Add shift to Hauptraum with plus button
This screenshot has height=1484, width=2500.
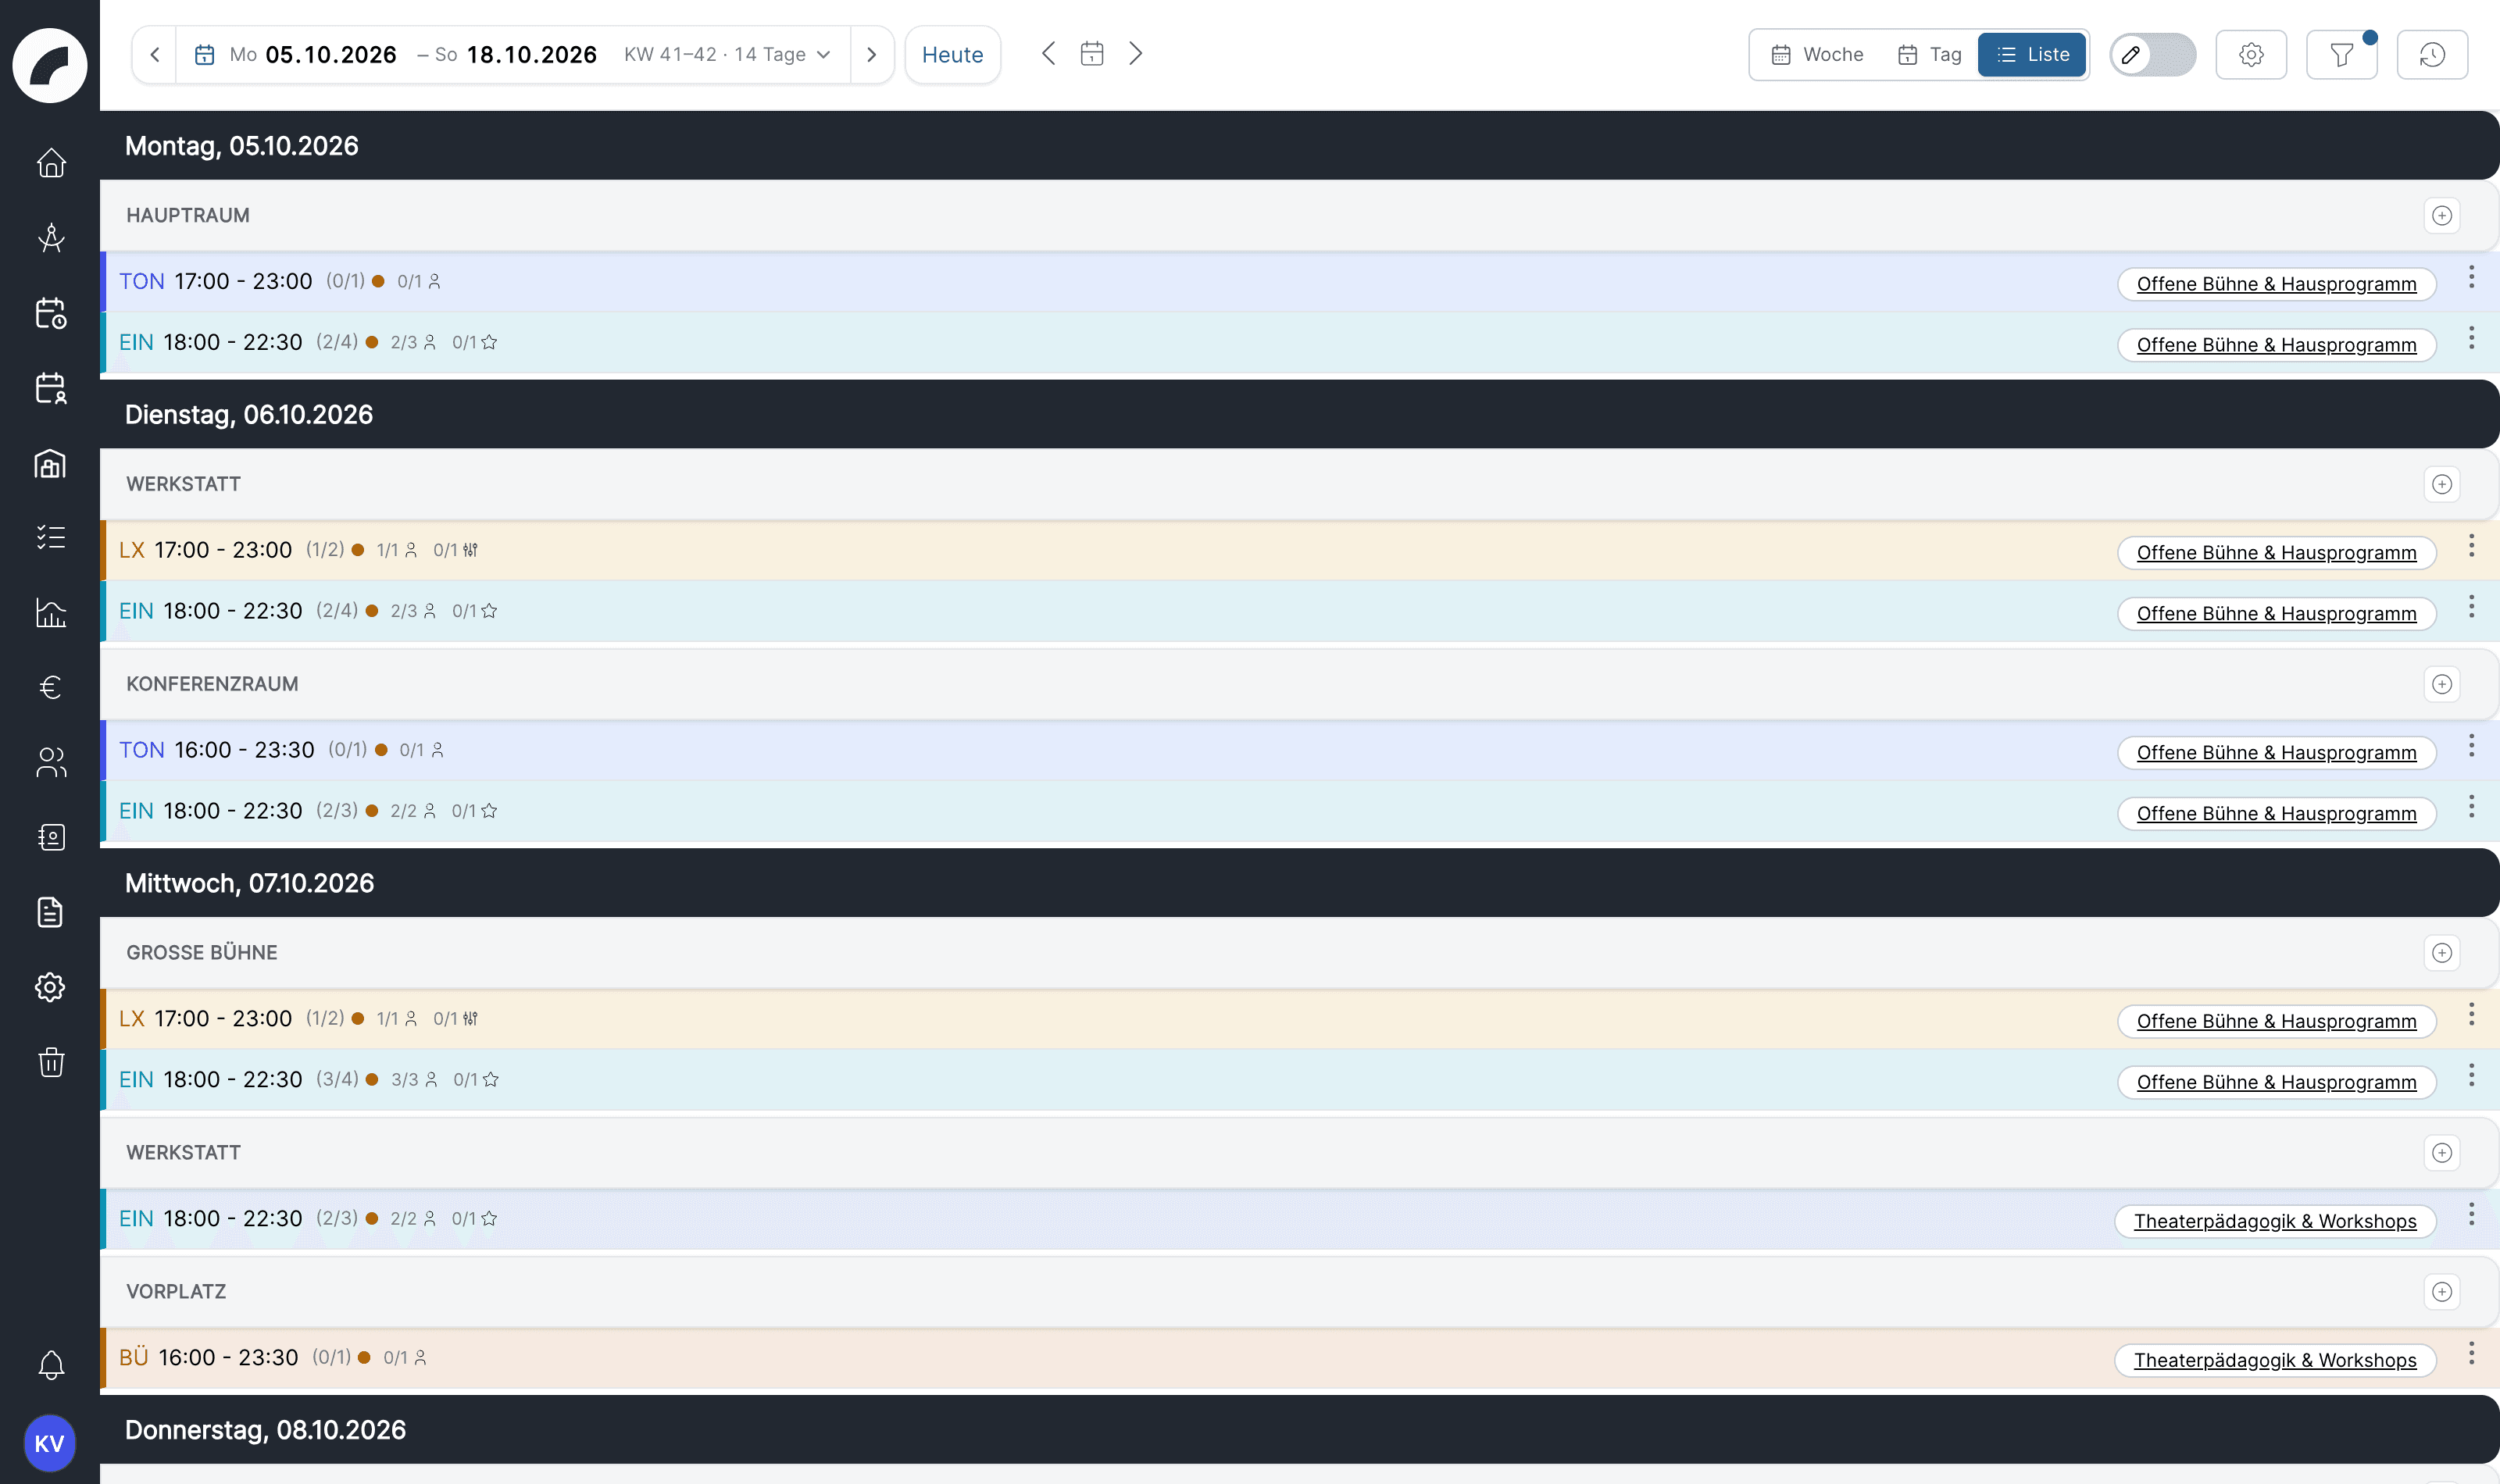pyautogui.click(x=2441, y=215)
